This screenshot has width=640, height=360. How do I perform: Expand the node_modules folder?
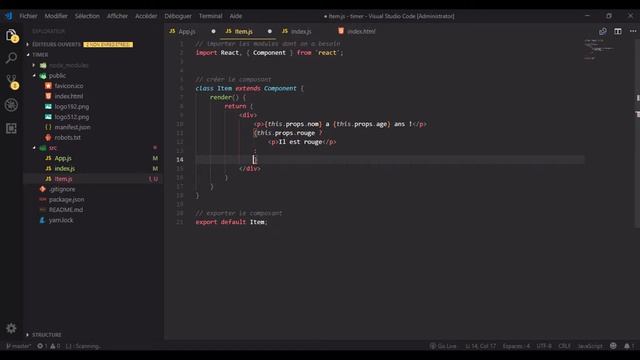69,65
